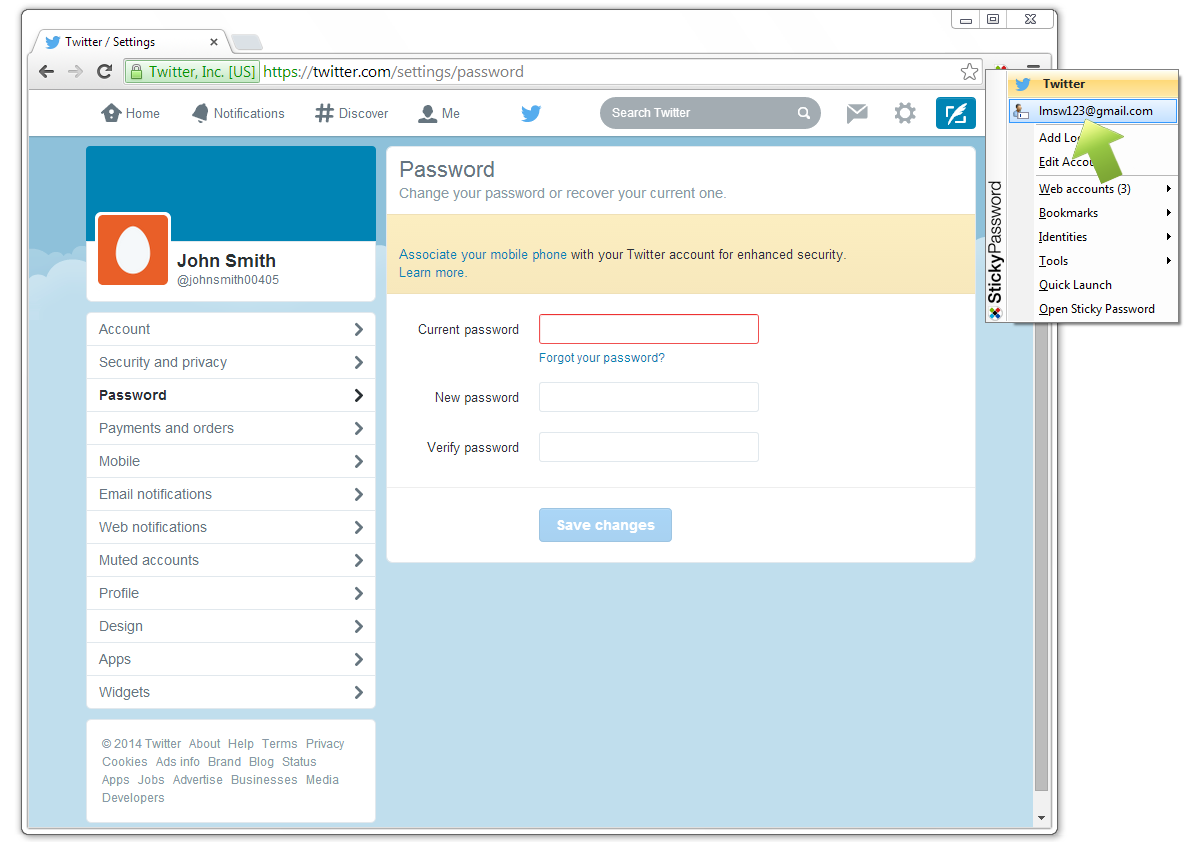Compose a new Tweet with quill button
The height and width of the screenshot is (842, 1190).
(x=955, y=113)
